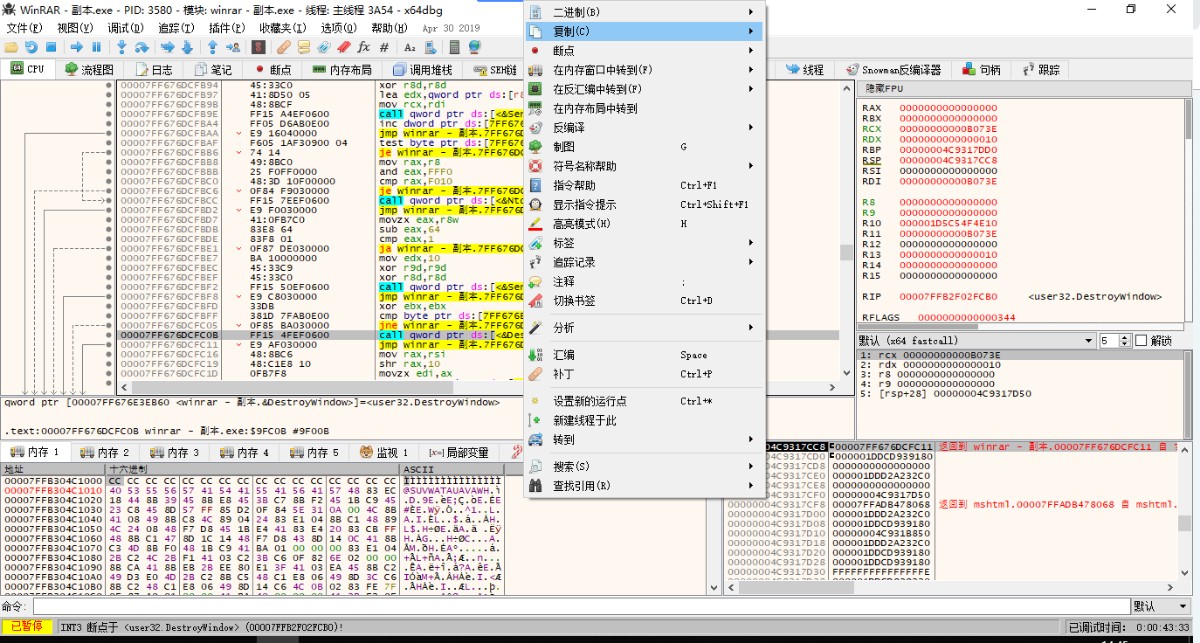
Task: Open the 调试(D) menu
Action: click(x=126, y=28)
